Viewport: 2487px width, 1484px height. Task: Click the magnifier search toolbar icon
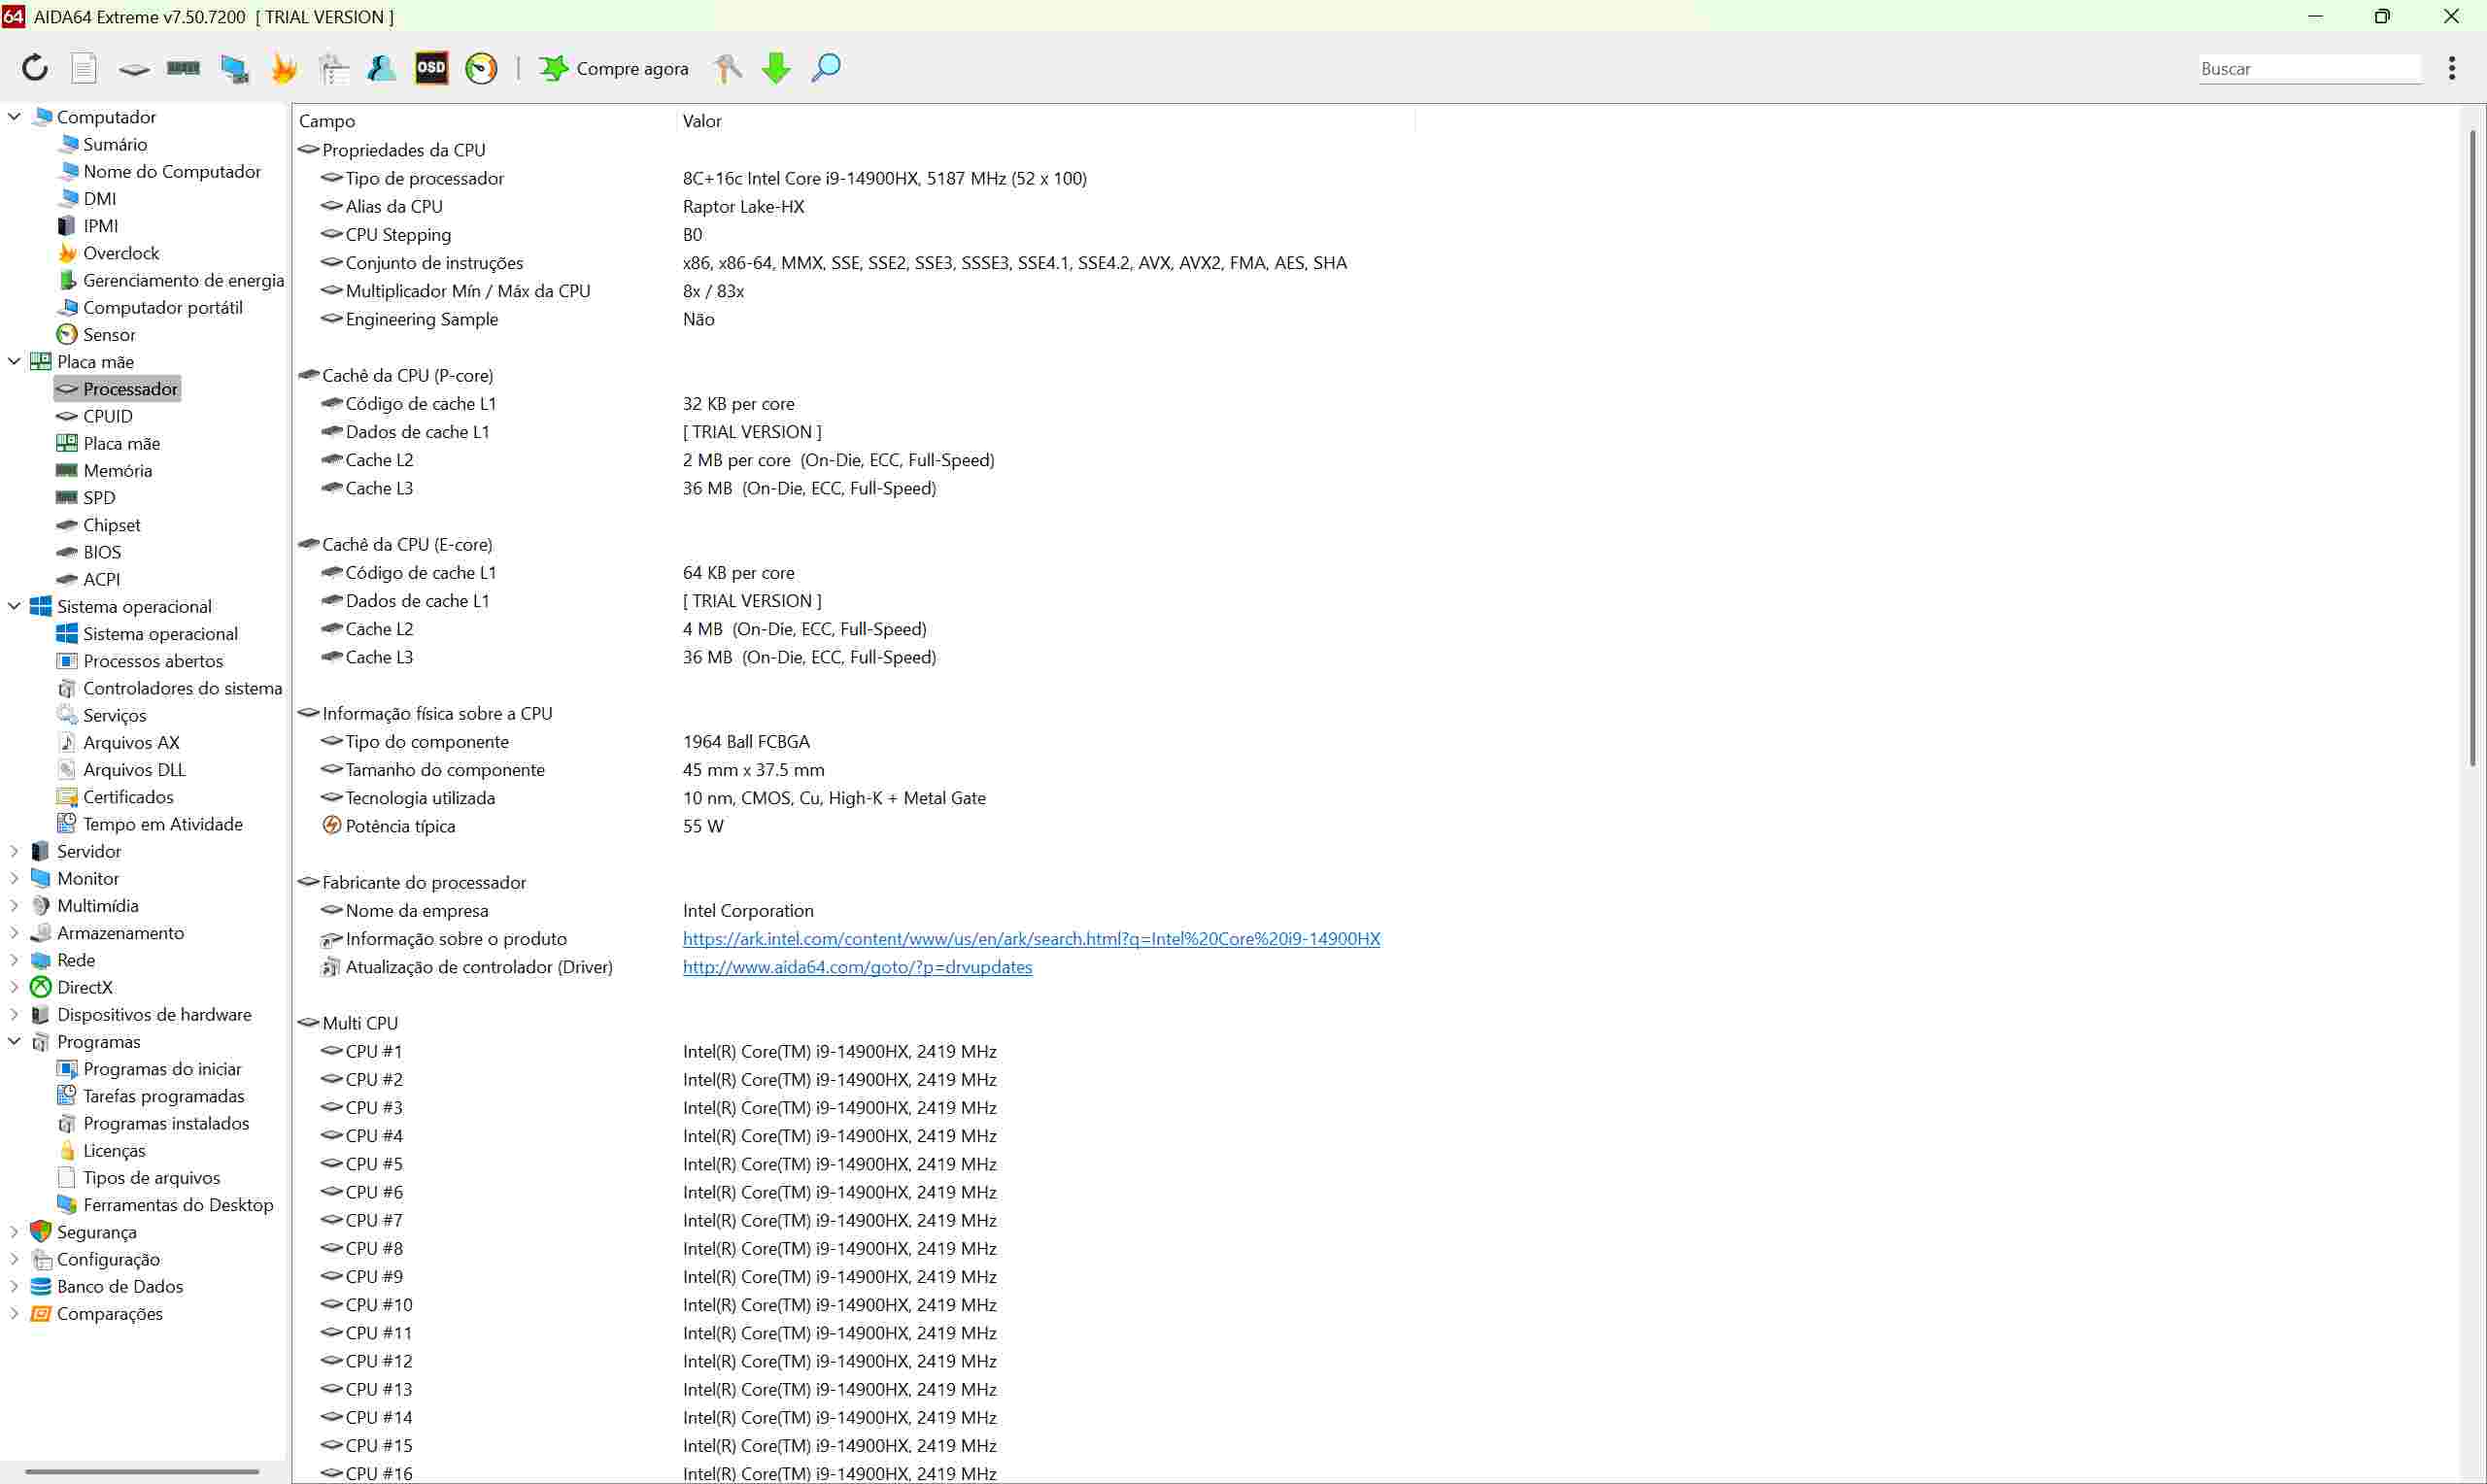point(826,68)
